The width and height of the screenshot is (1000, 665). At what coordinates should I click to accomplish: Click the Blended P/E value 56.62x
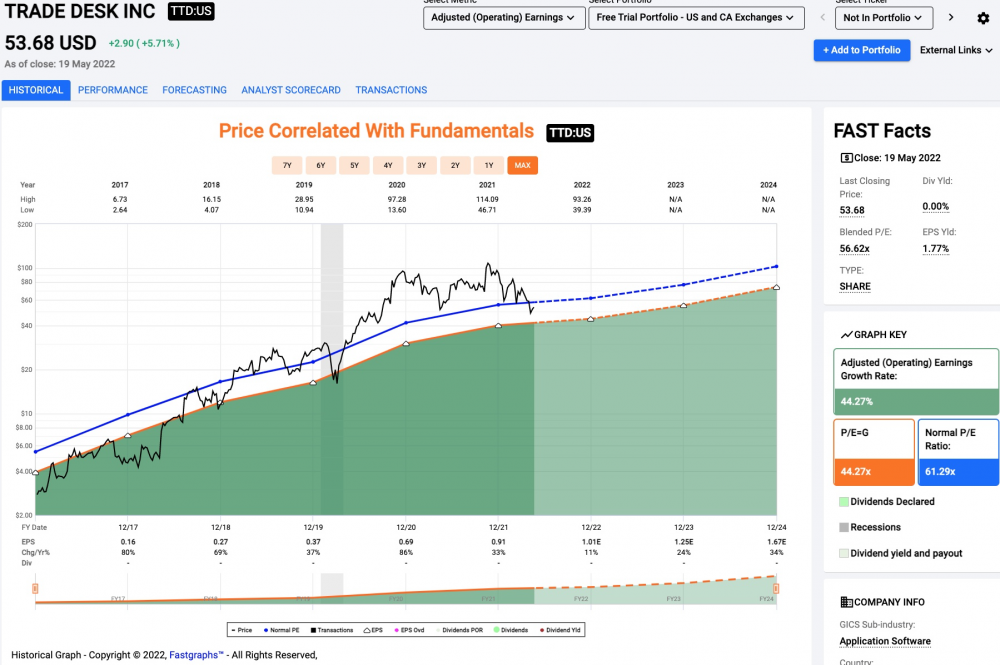pos(855,249)
